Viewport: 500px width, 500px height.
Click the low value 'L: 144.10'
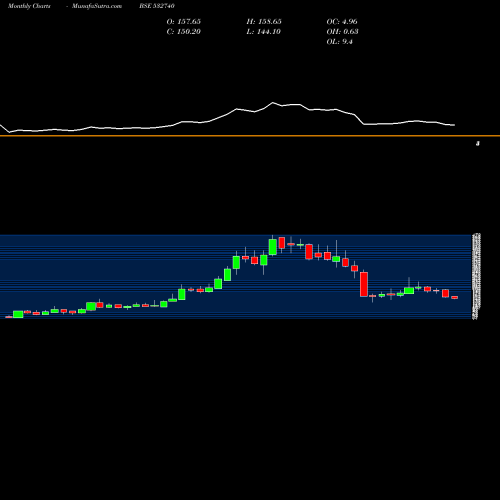[x=263, y=32]
